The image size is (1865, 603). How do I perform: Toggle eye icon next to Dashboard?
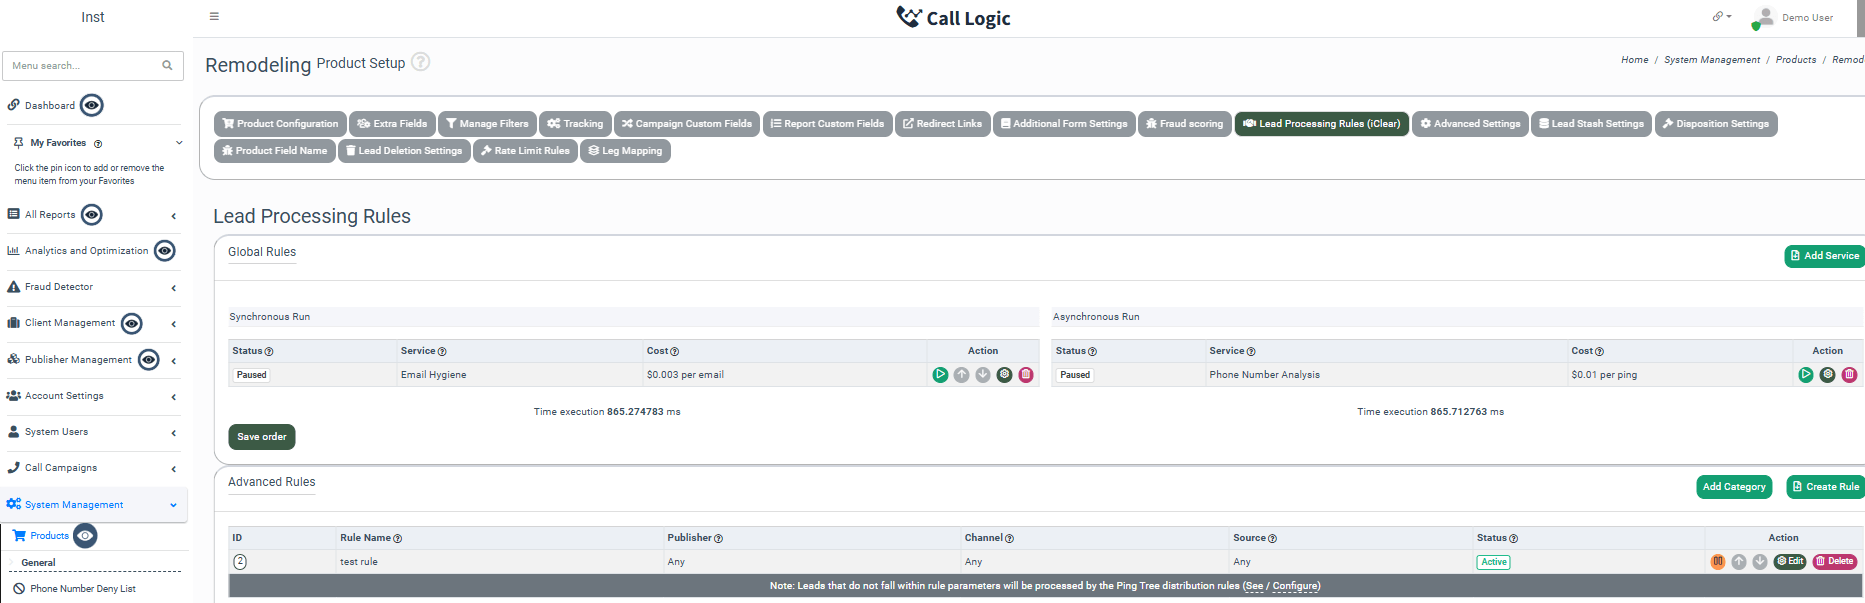coord(92,105)
